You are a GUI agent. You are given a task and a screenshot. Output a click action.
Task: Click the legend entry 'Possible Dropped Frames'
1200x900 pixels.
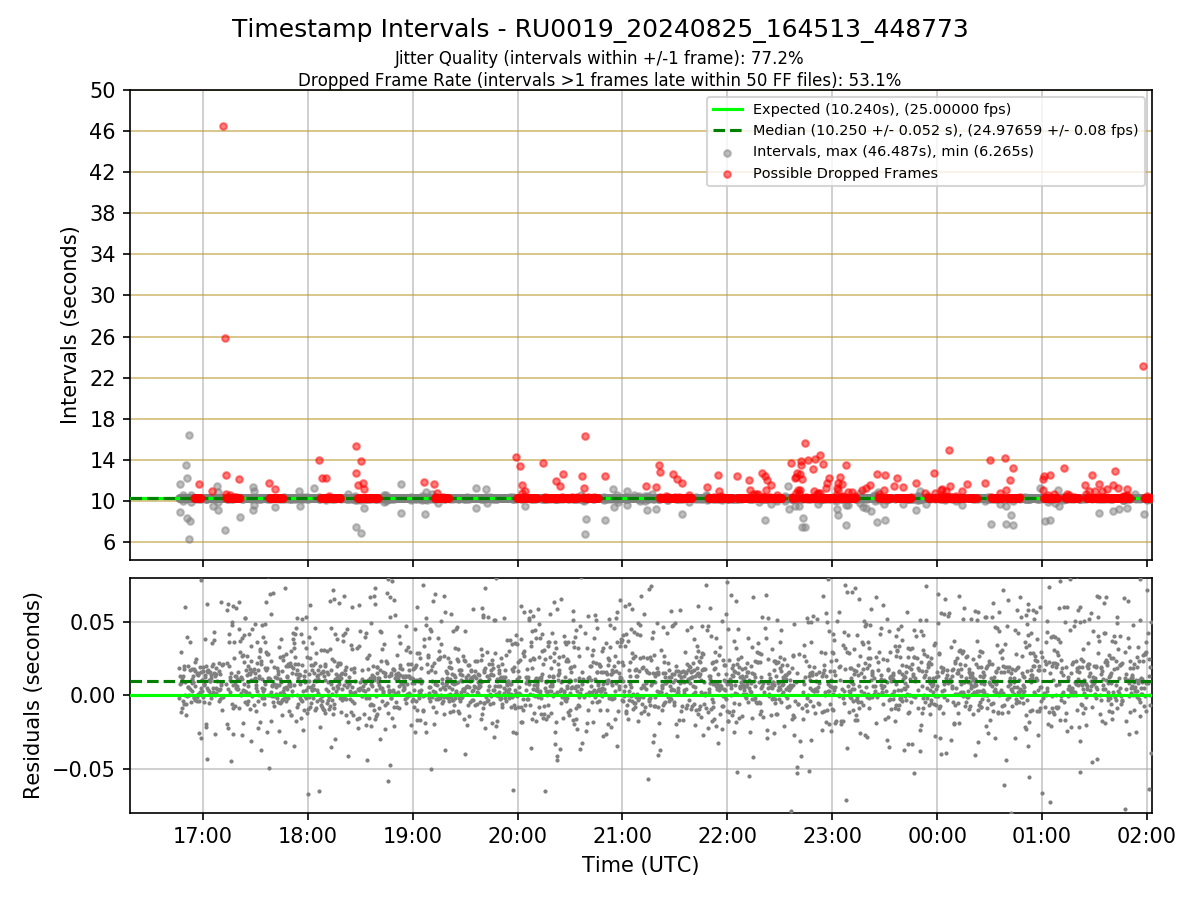coord(845,173)
